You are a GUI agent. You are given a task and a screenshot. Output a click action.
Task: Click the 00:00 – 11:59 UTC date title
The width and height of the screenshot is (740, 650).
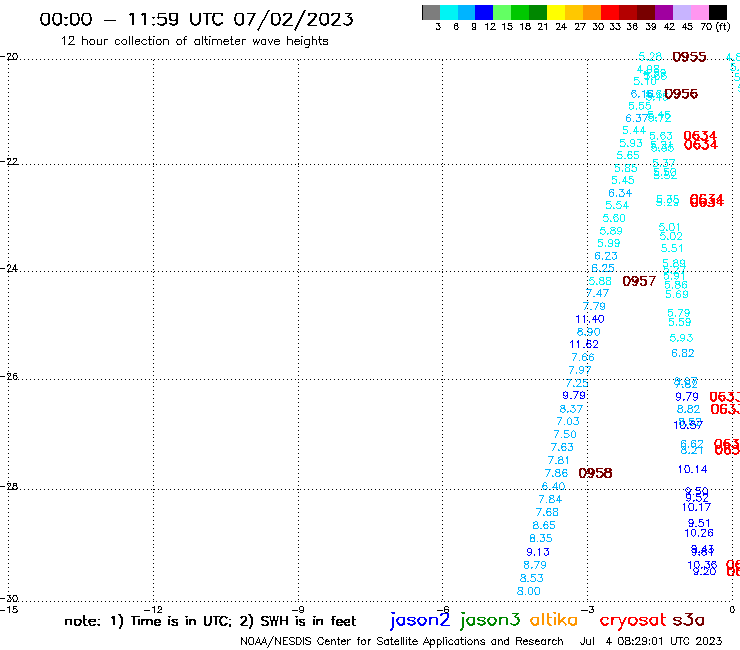pyautogui.click(x=196, y=20)
